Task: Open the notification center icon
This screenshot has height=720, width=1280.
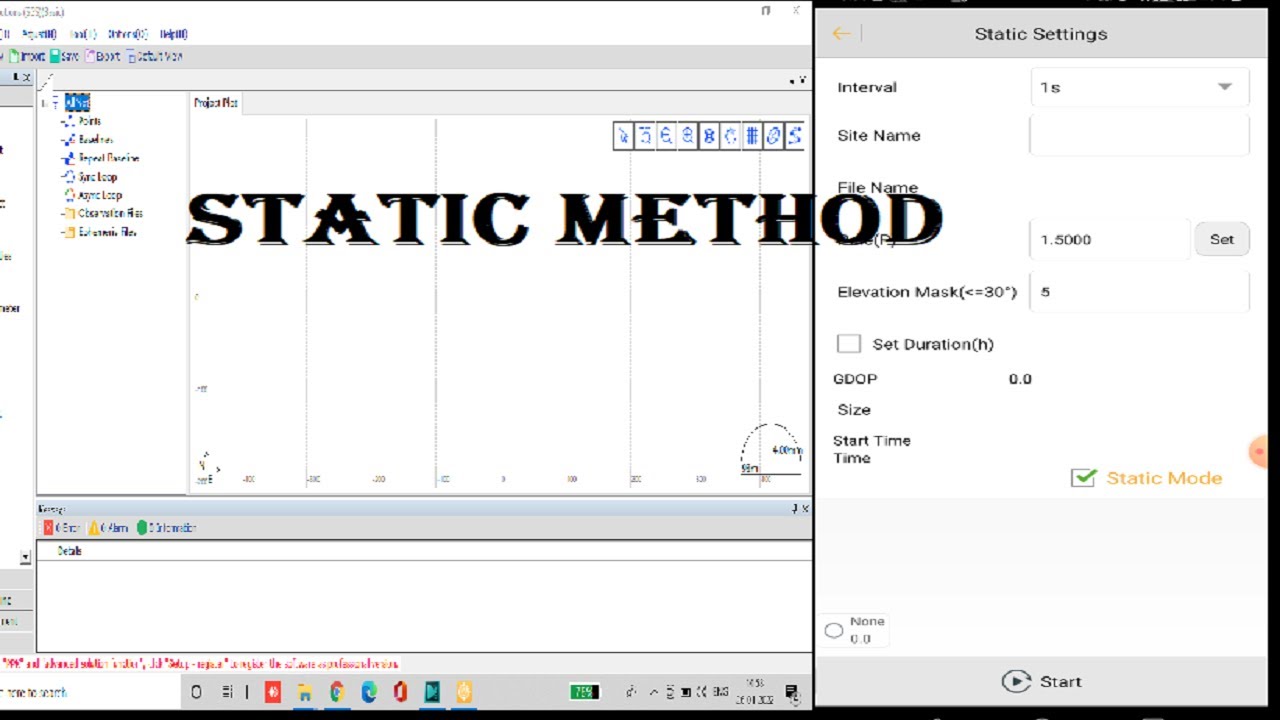Action: pos(791,692)
